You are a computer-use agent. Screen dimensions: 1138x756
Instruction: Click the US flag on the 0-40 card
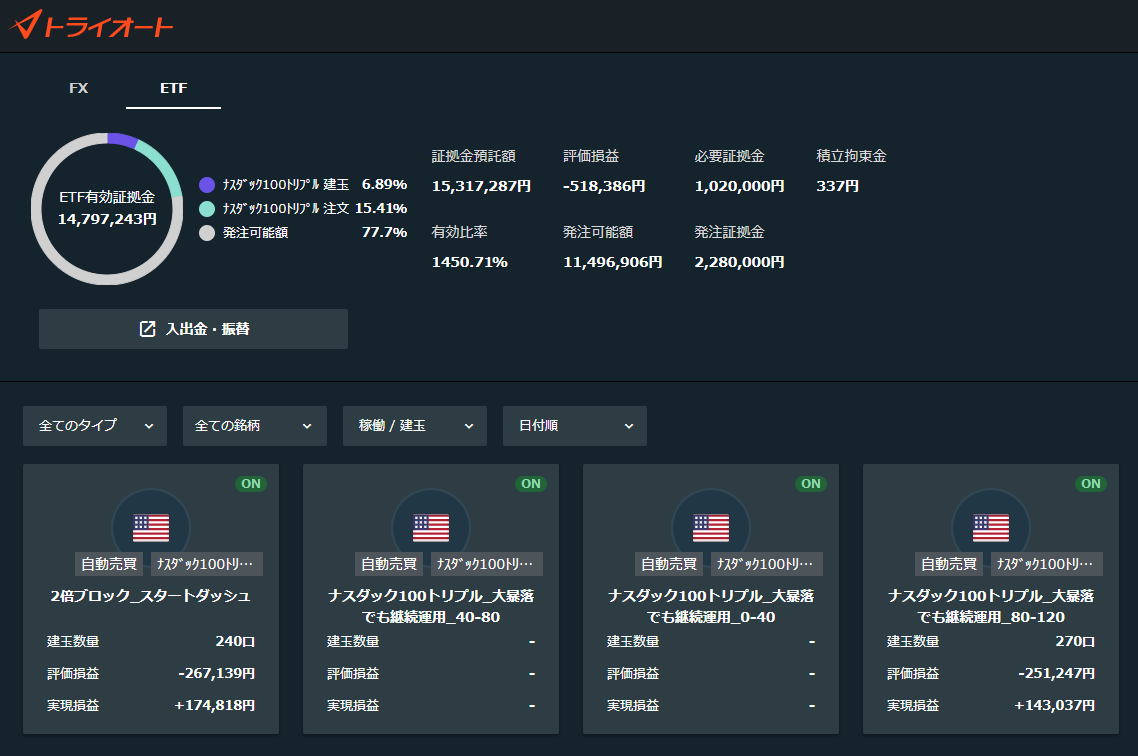pyautogui.click(x=711, y=527)
